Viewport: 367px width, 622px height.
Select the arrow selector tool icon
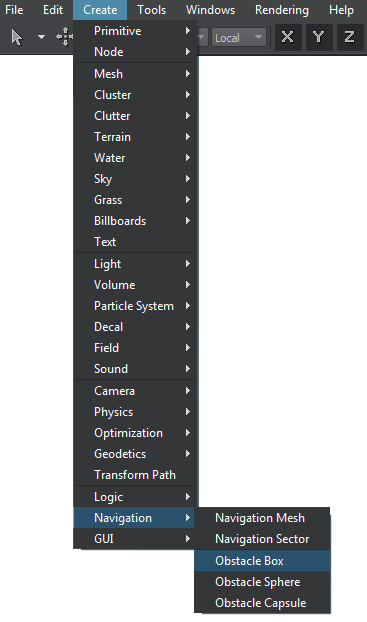pyautogui.click(x=17, y=37)
